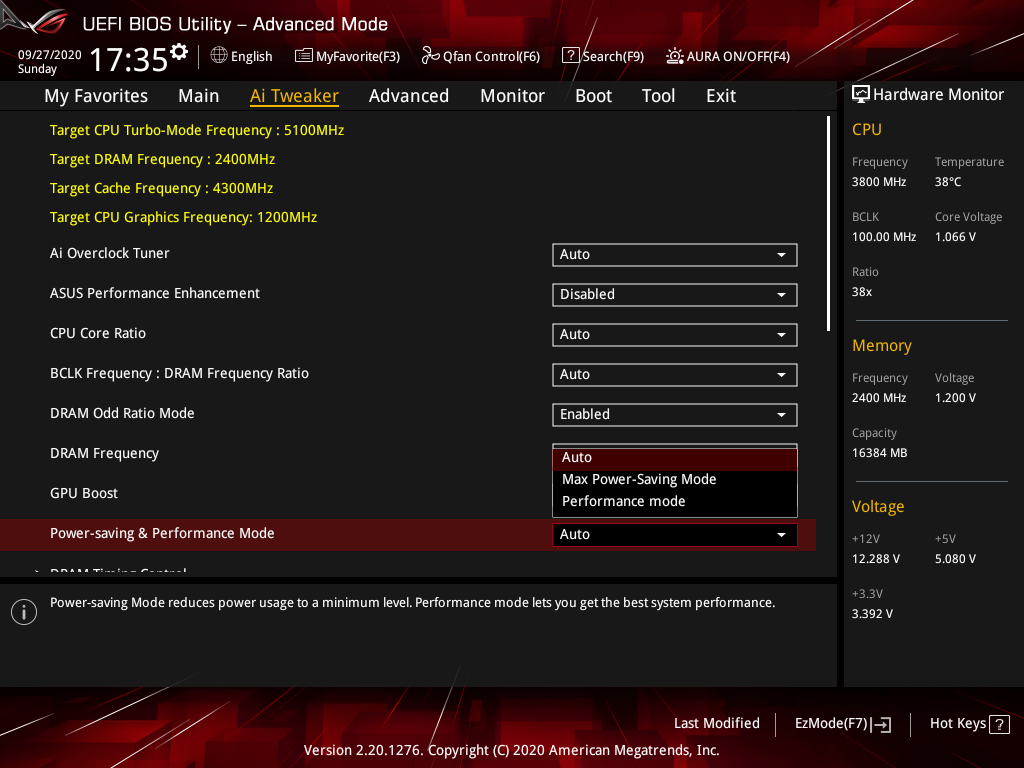Select the Ai Tweaker tab
This screenshot has height=768, width=1024.
click(x=294, y=96)
